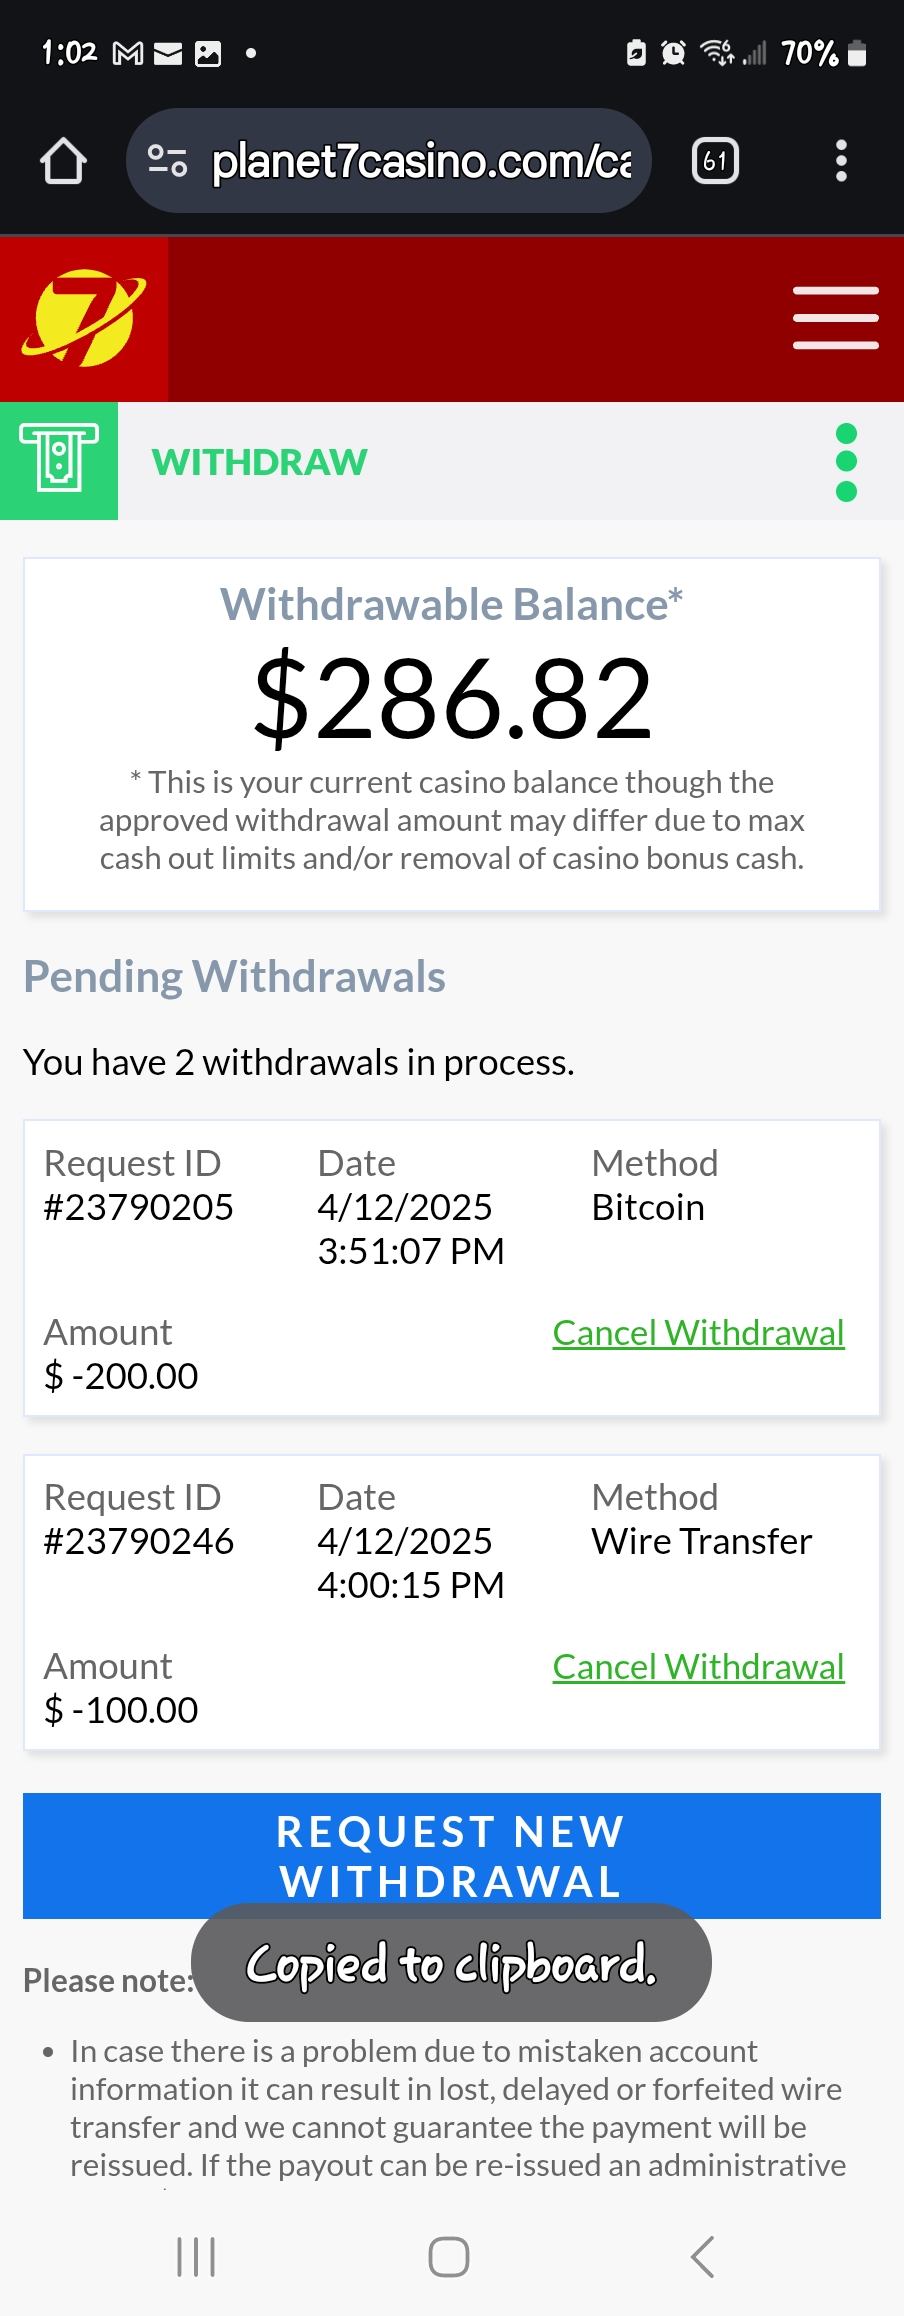Tap request ID #23790205 text
This screenshot has height=2316, width=904.
(139, 1207)
